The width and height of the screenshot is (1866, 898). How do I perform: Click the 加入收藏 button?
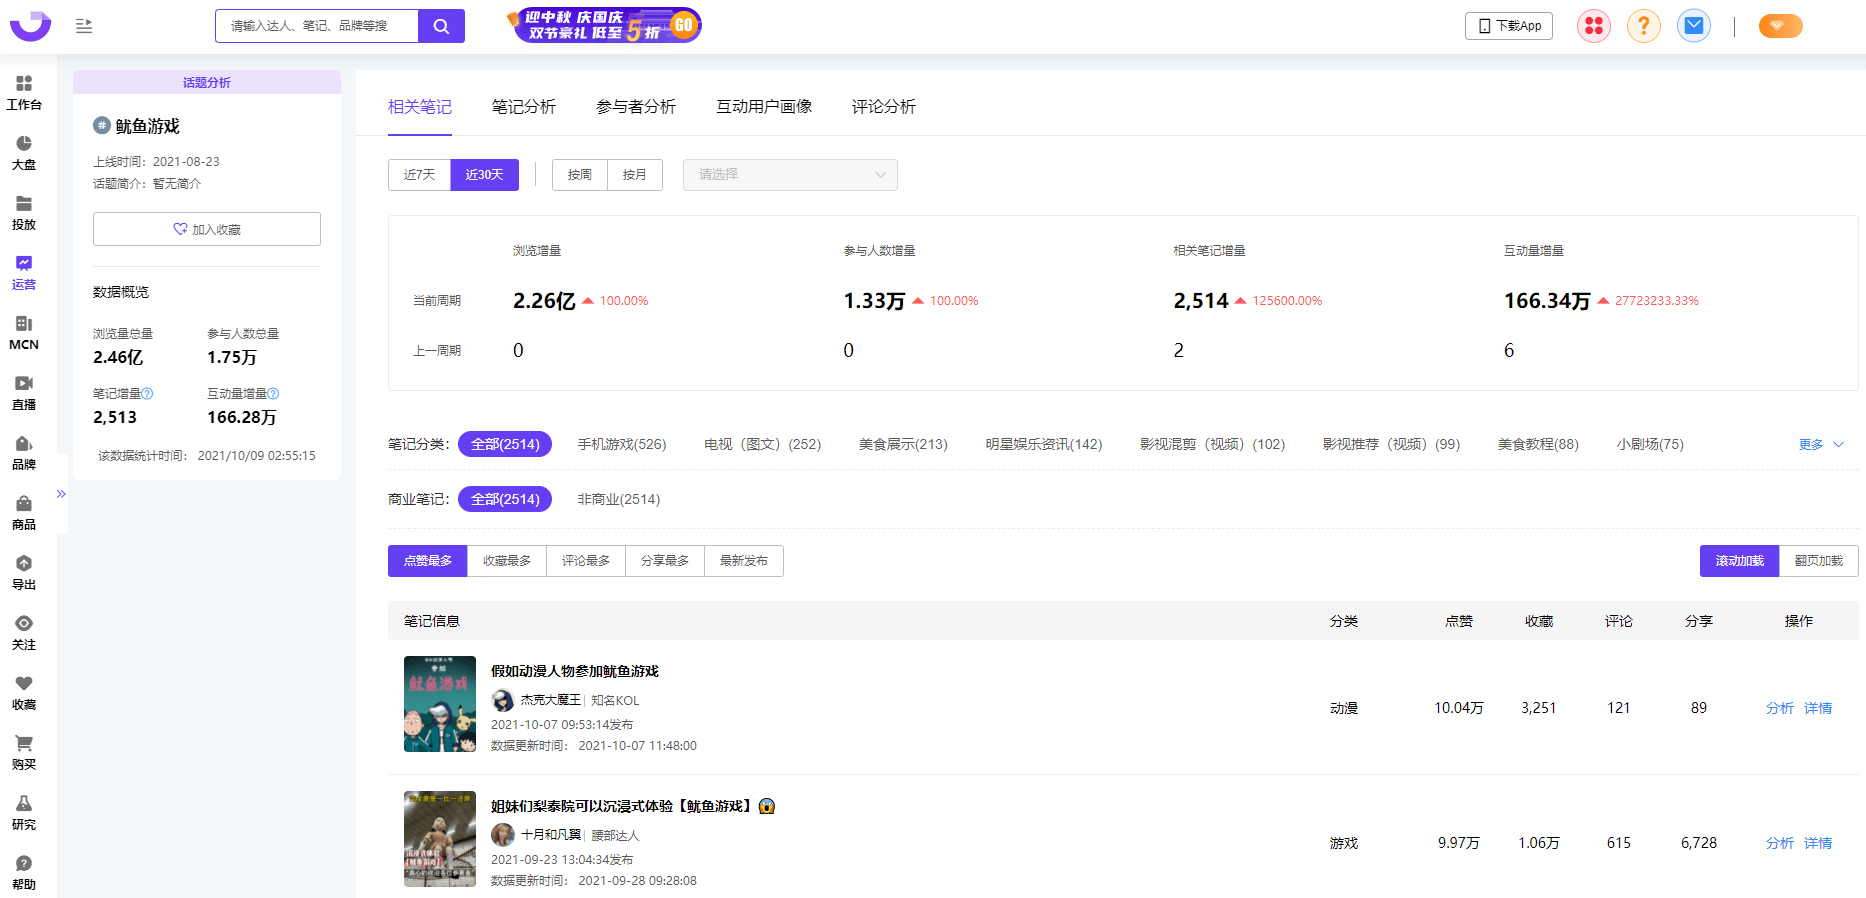pyautogui.click(x=207, y=229)
